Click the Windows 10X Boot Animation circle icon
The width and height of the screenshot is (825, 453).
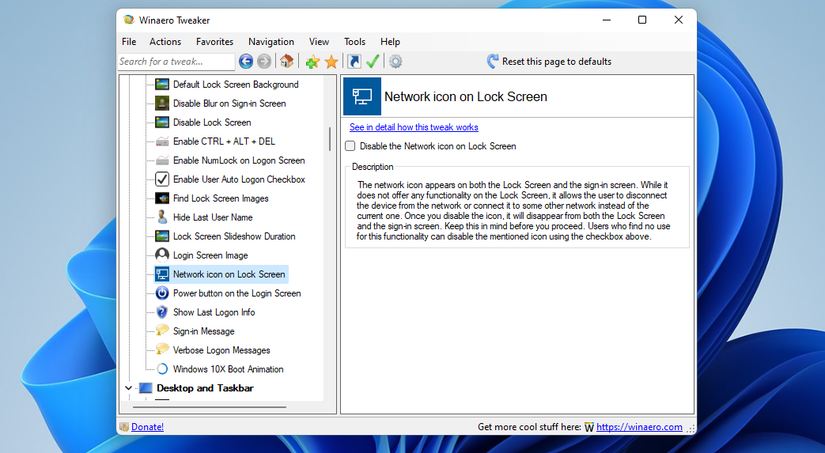pyautogui.click(x=162, y=369)
